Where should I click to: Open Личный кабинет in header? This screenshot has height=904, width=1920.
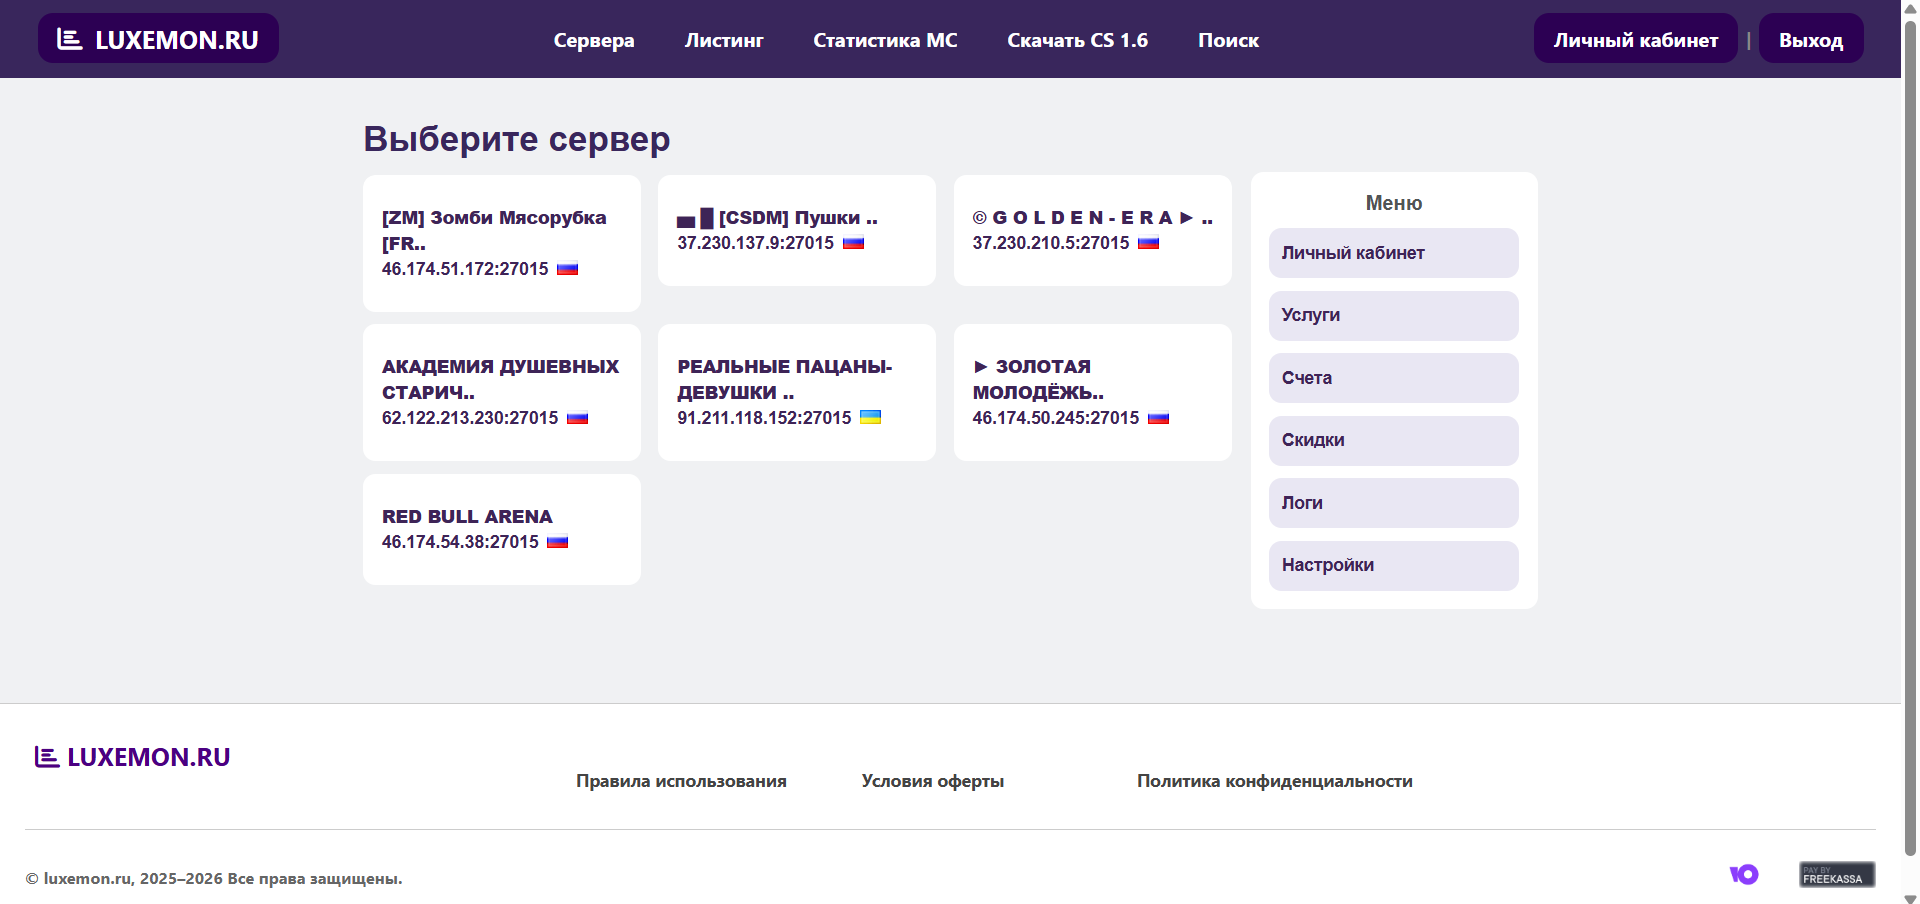pos(1635,39)
